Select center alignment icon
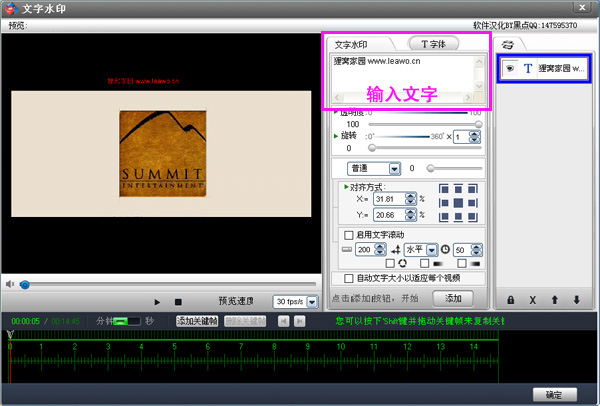The height and width of the screenshot is (406, 600). 458,203
